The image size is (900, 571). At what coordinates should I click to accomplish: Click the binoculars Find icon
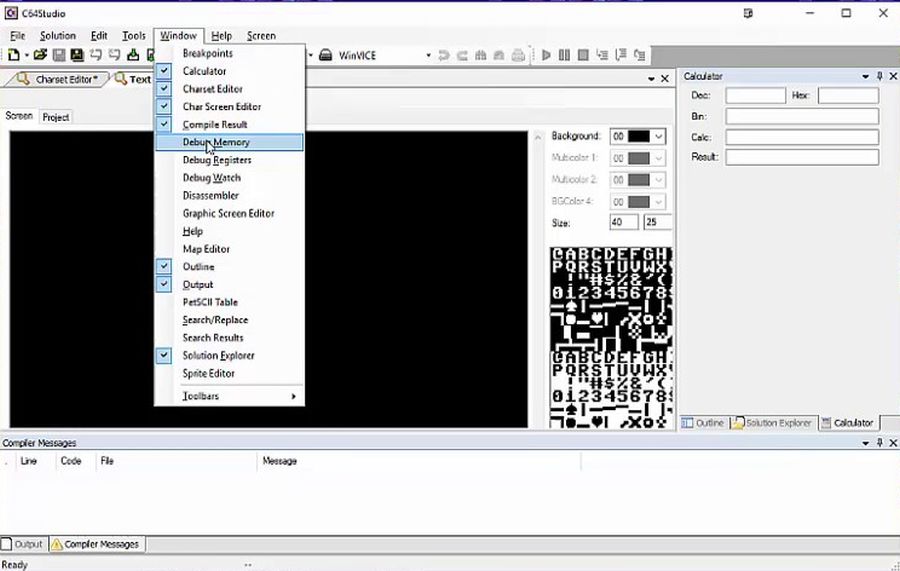[x=480, y=55]
